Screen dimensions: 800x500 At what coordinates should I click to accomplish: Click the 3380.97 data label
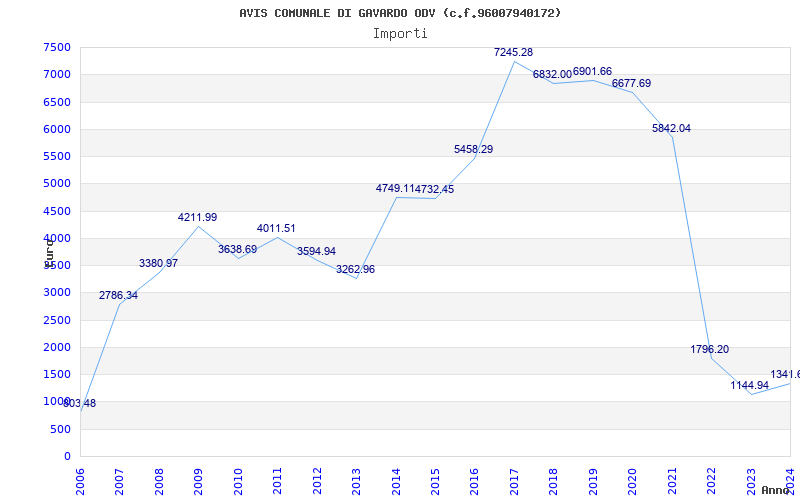[x=159, y=263]
